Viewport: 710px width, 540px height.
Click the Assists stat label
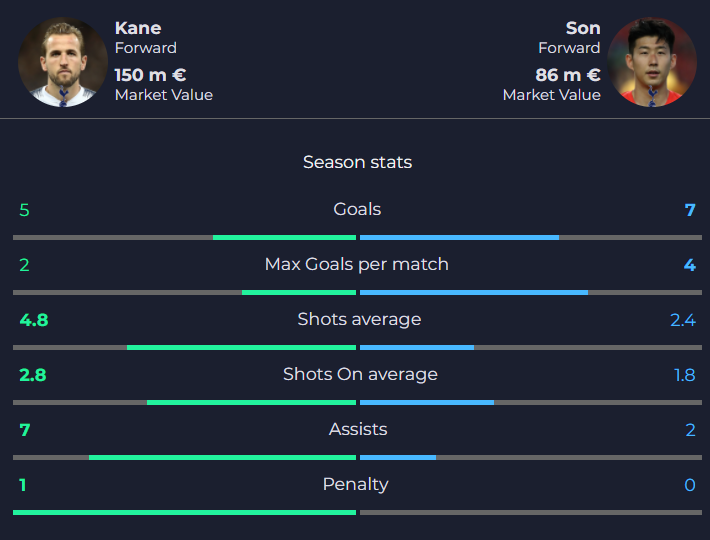tap(358, 429)
